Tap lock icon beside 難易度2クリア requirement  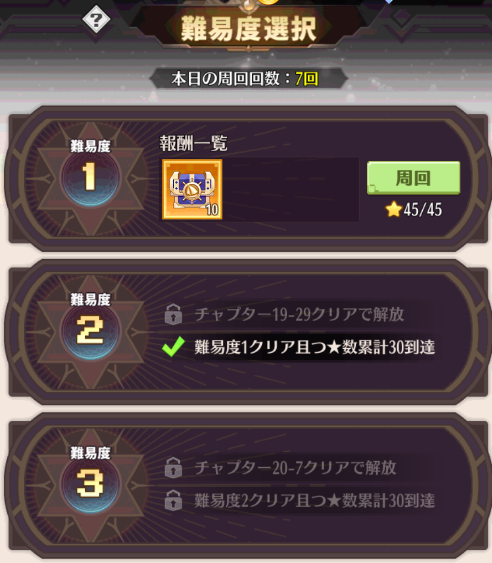tap(173, 500)
